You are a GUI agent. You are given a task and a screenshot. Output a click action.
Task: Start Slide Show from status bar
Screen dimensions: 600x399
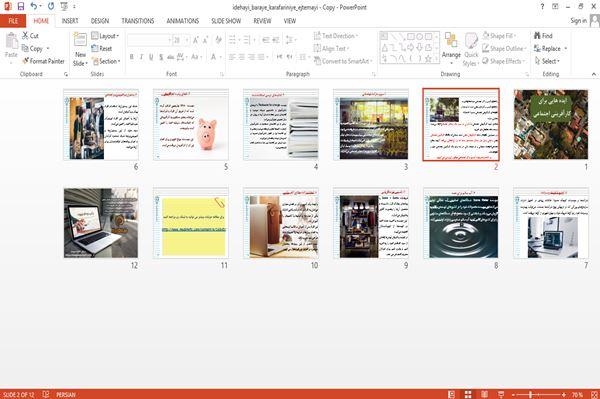(501, 394)
